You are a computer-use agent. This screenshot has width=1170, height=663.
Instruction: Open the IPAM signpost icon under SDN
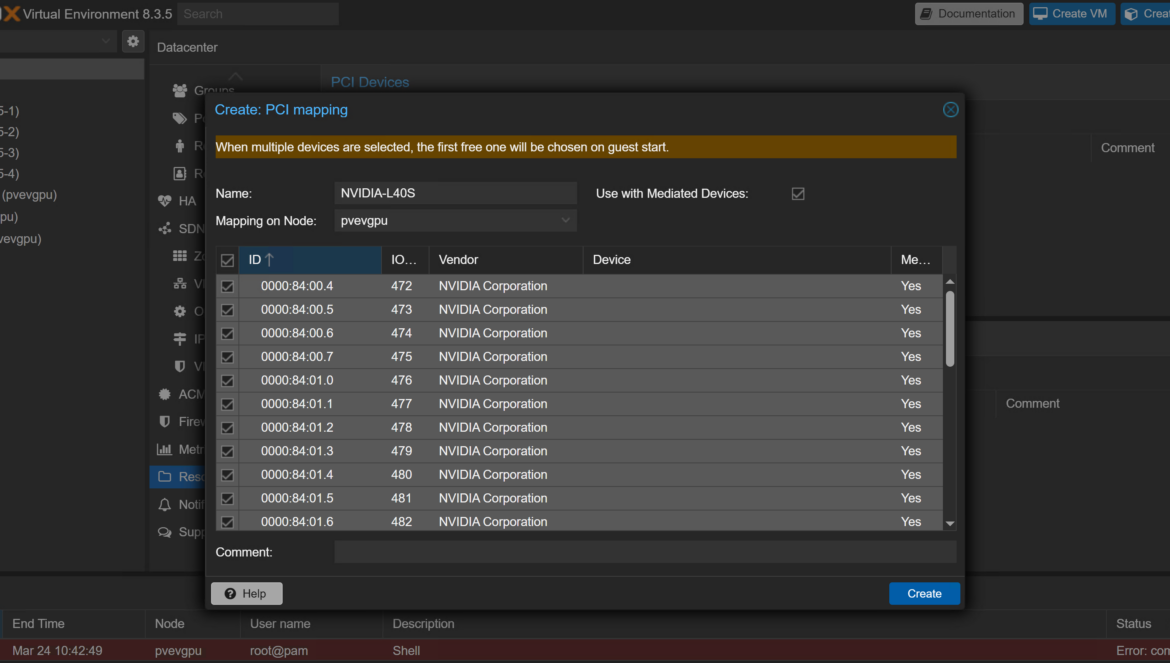(x=180, y=339)
